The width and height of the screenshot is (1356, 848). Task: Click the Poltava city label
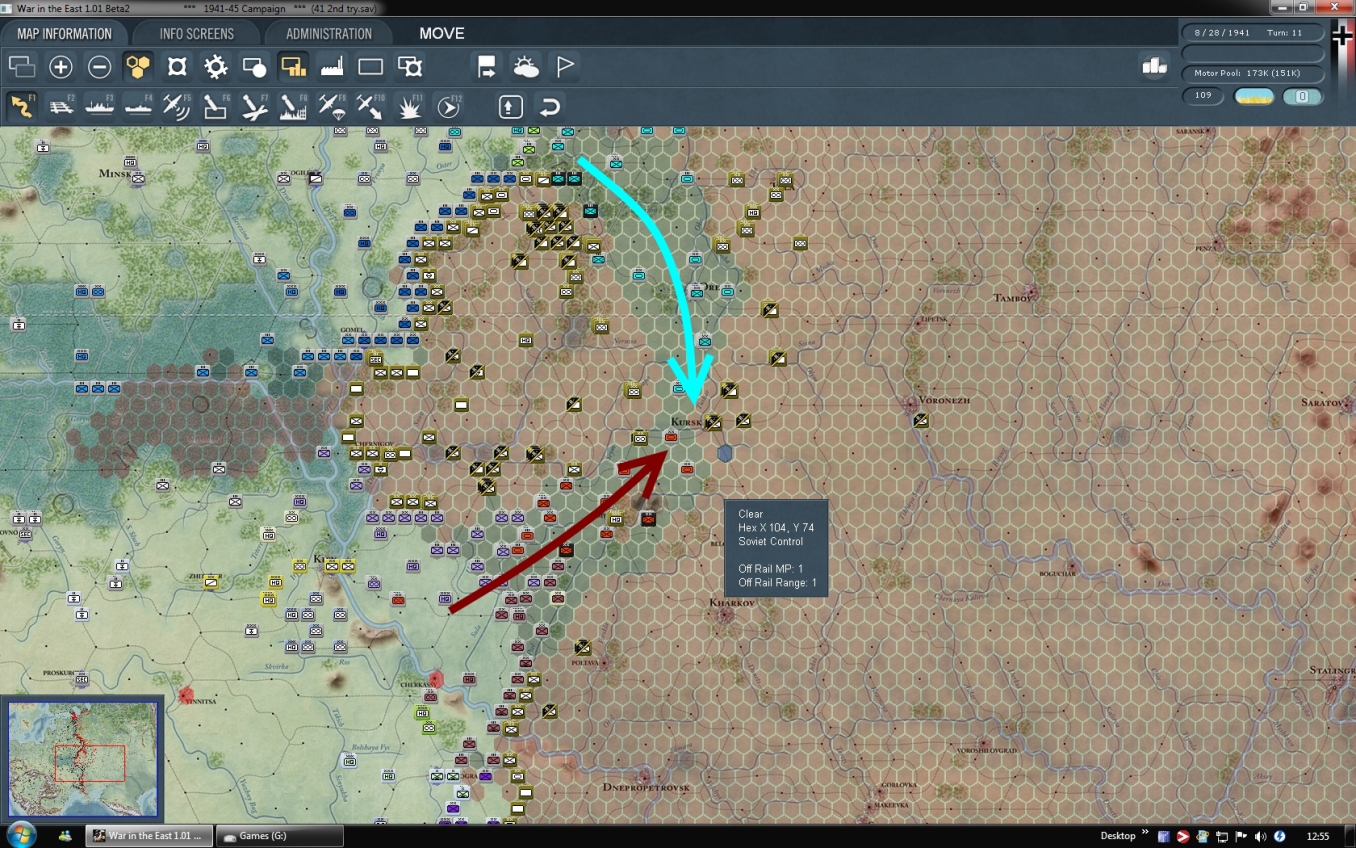point(587,662)
